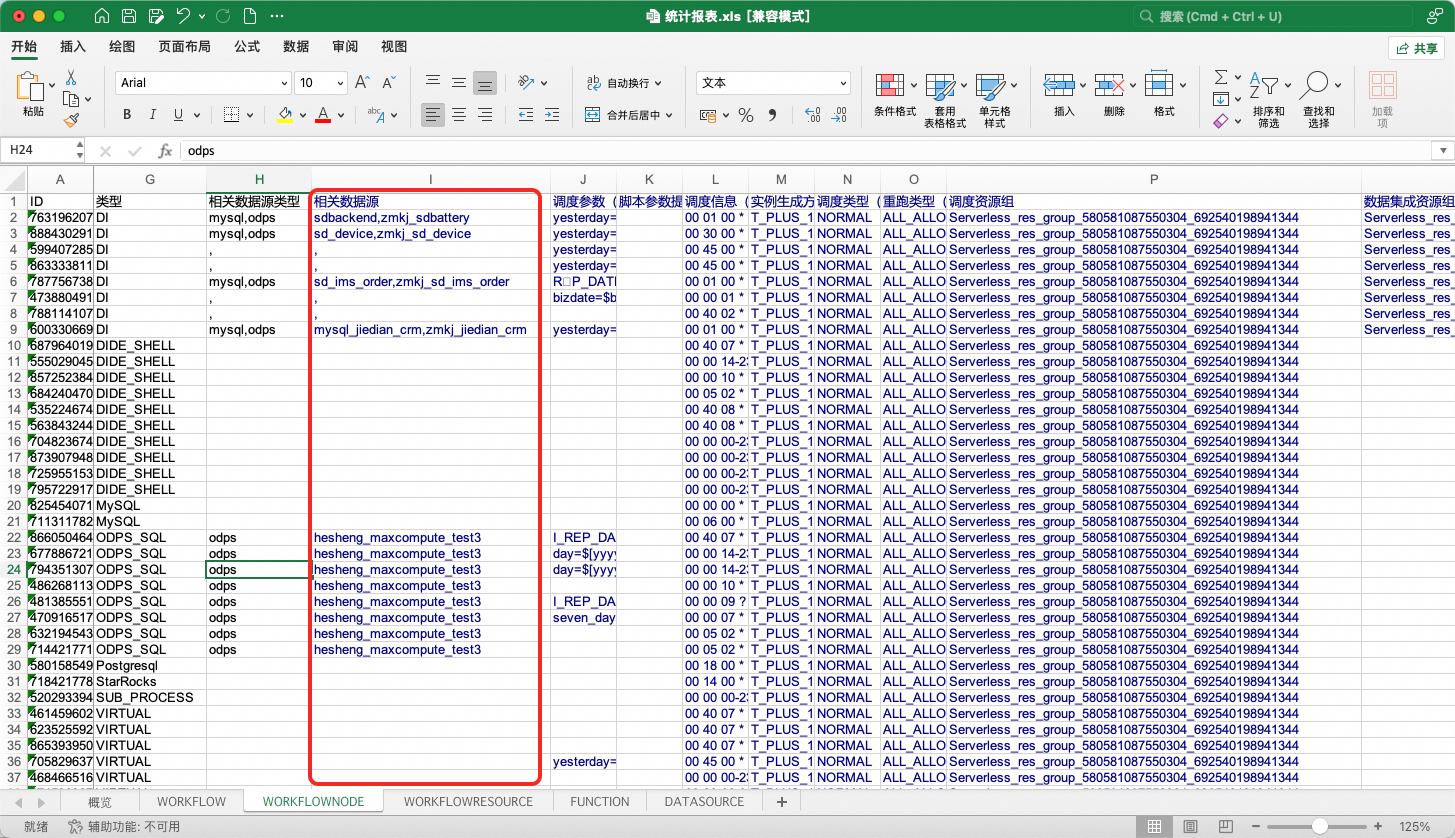Click the insert function fx icon
Screen dimensions: 1455x838
coord(165,151)
